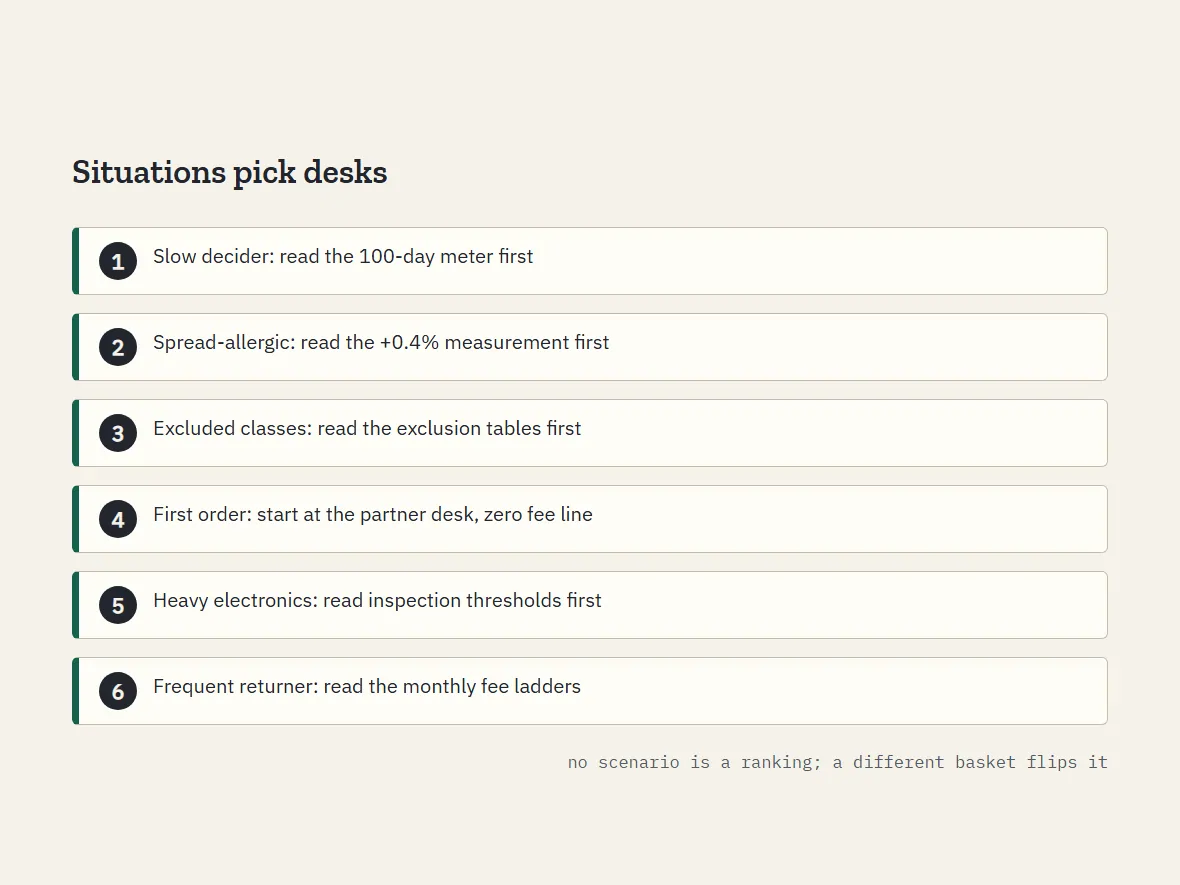Click the number 1 circle badge
Image resolution: width=1180 pixels, height=885 pixels.
click(118, 261)
